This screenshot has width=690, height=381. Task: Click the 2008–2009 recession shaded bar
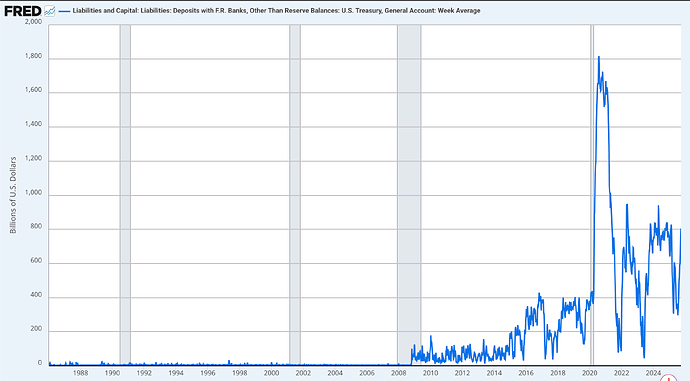click(x=409, y=194)
